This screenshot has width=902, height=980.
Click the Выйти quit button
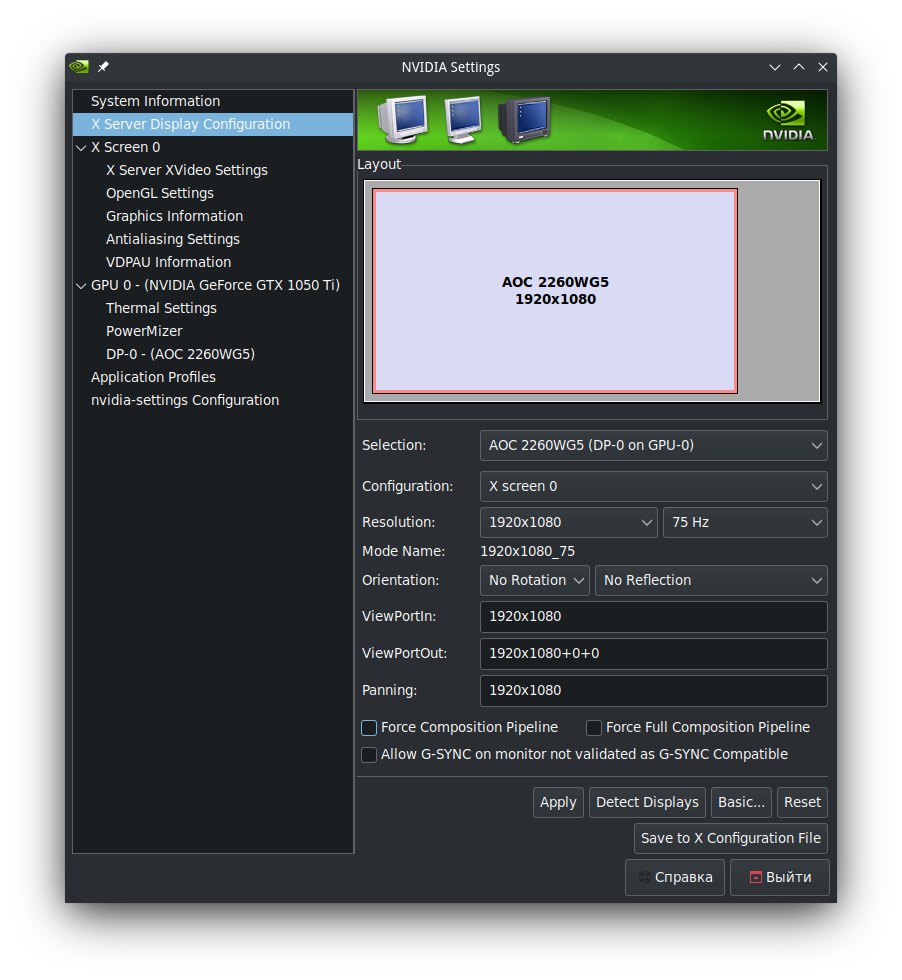(779, 878)
